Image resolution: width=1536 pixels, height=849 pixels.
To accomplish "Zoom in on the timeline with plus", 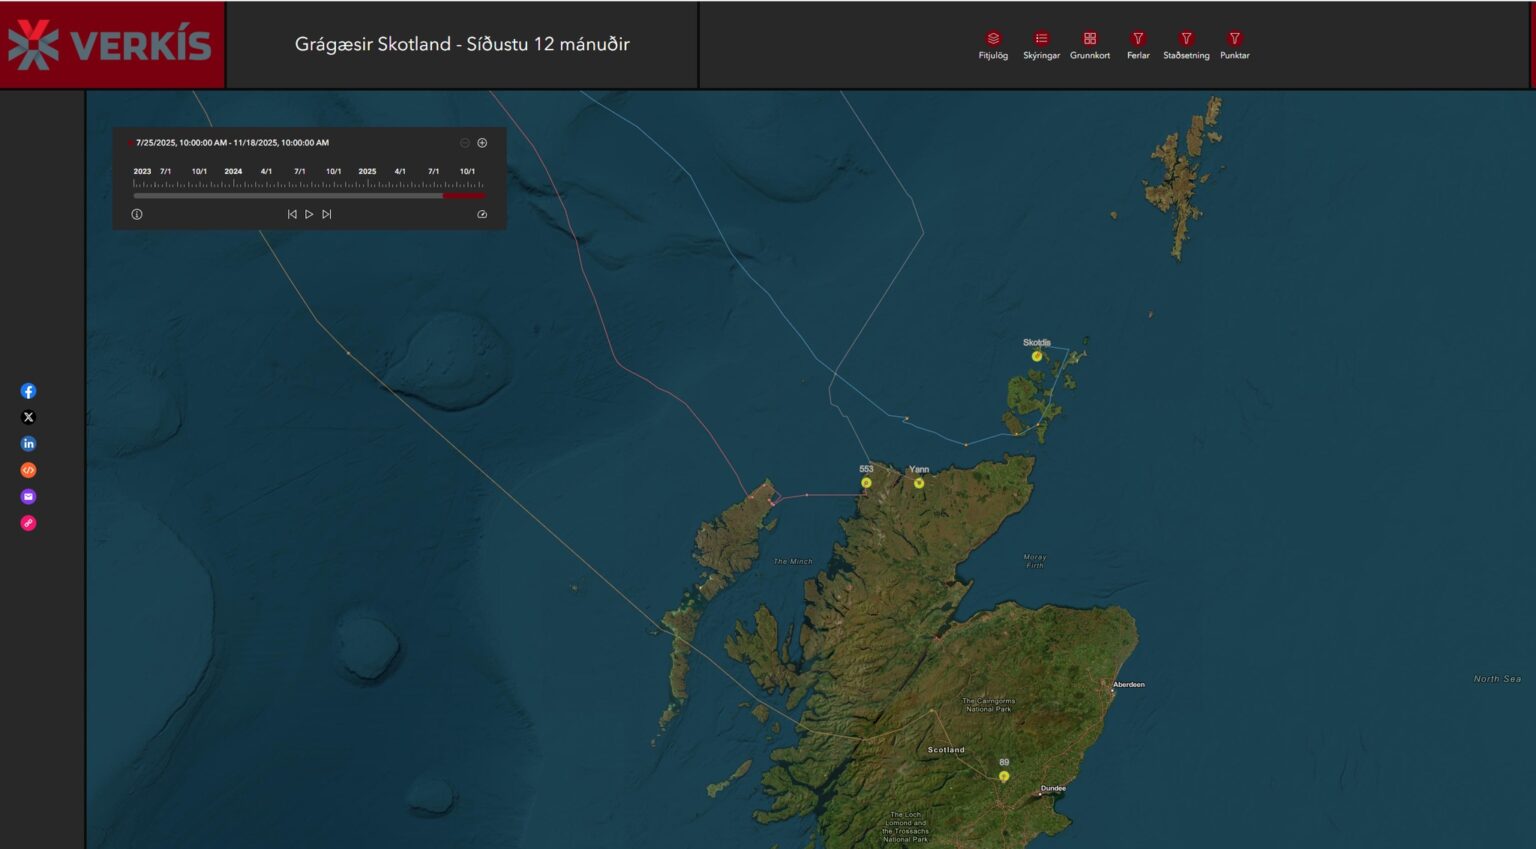I will pos(482,143).
